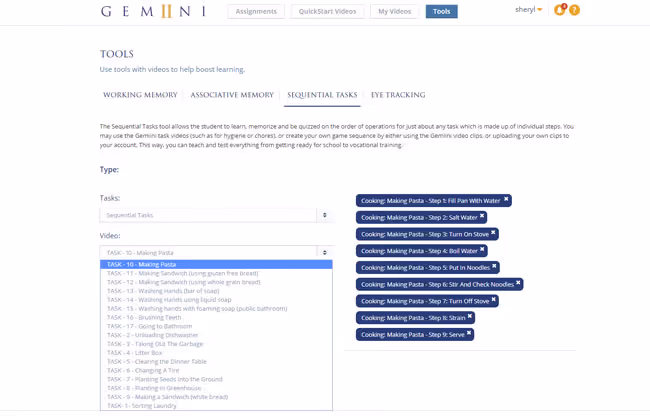This screenshot has height=416, width=650.
Task: Go to the Associative Memory tab
Action: pyautogui.click(x=232, y=95)
